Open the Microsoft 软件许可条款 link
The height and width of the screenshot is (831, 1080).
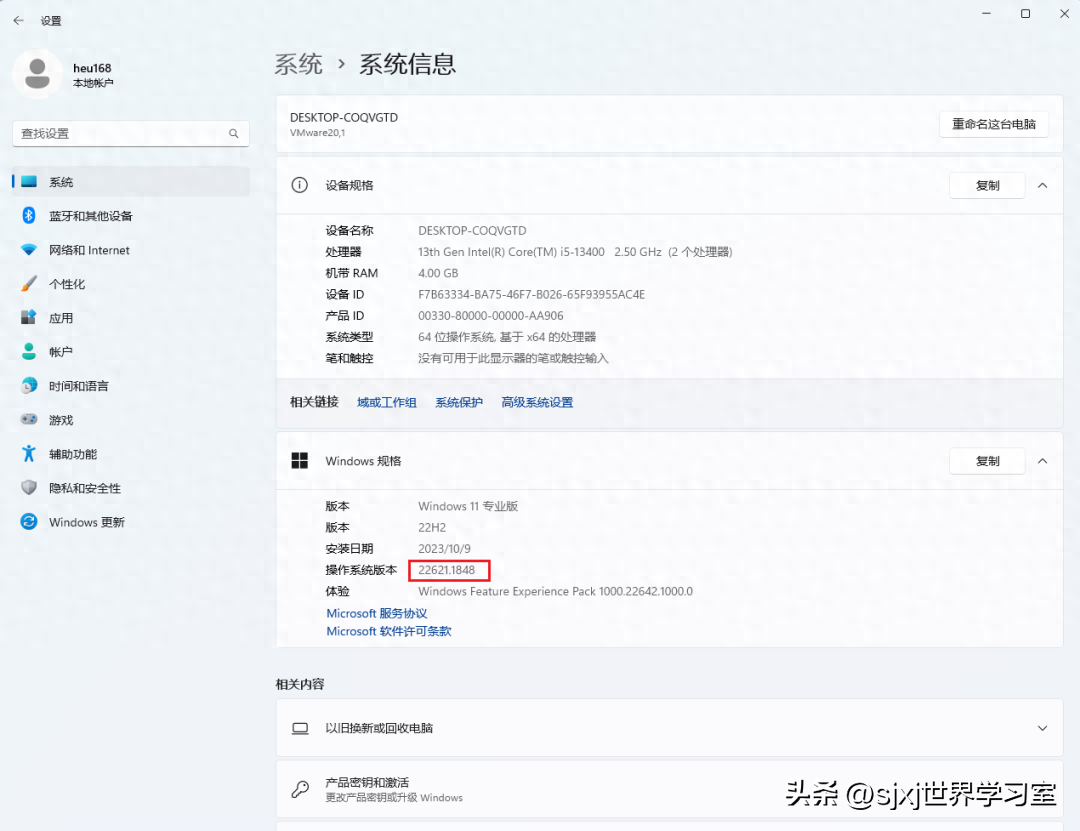(x=388, y=631)
